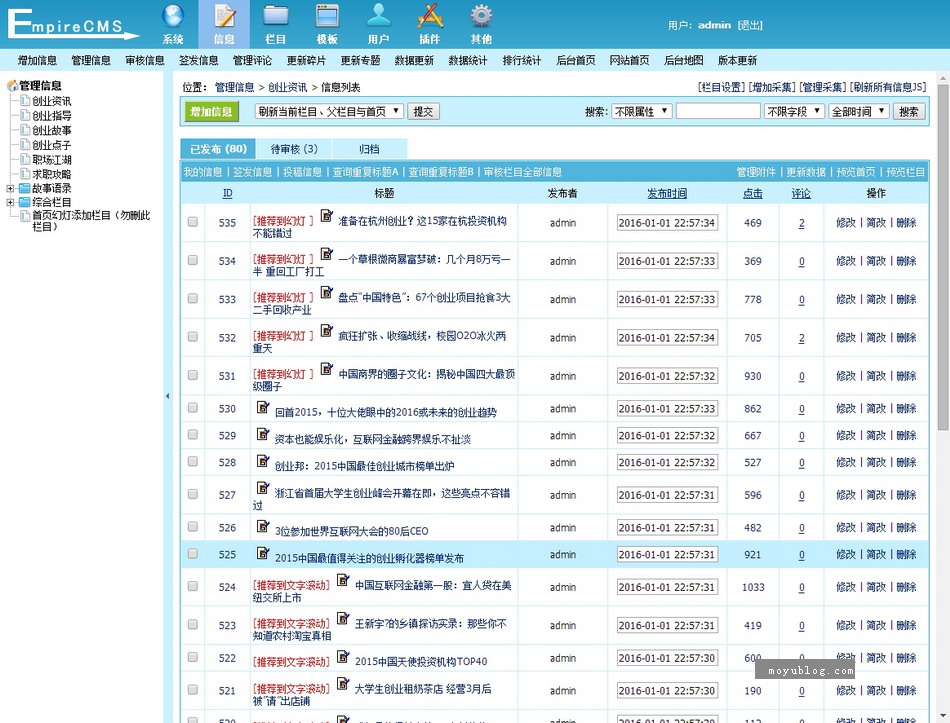Click the green 增加信息 button
The image size is (950, 723).
coord(211,112)
